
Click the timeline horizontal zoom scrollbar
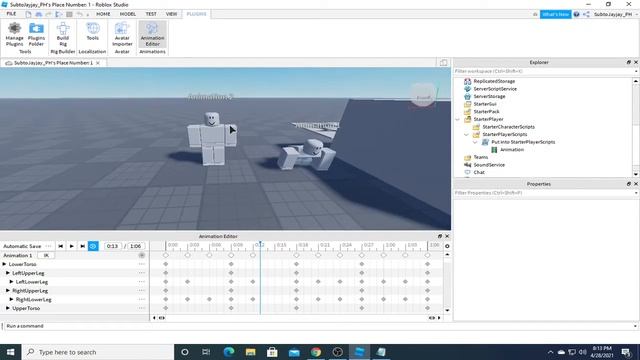[296, 318]
